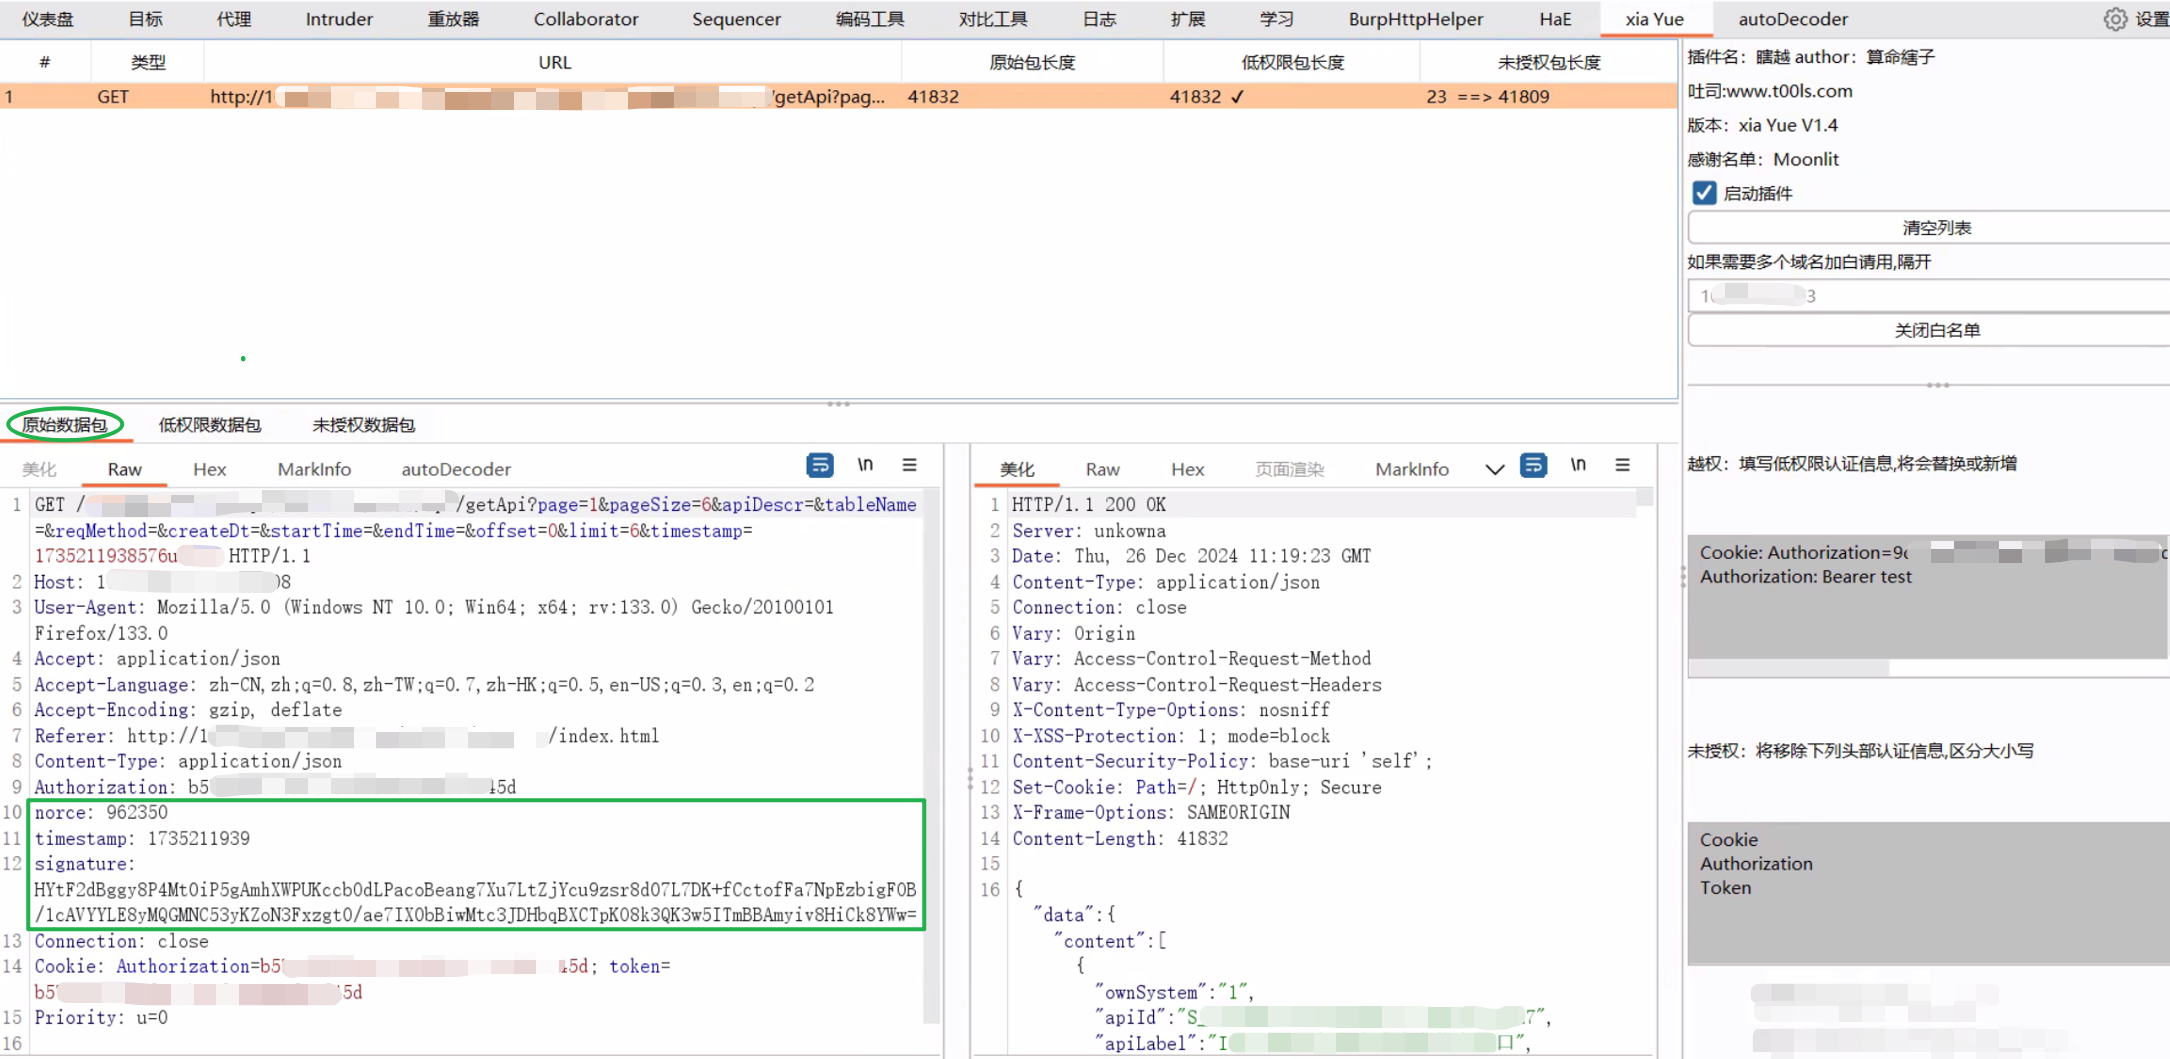Open the top-level autoDecoder tab
This screenshot has height=1059, width=2170.
click(1793, 19)
